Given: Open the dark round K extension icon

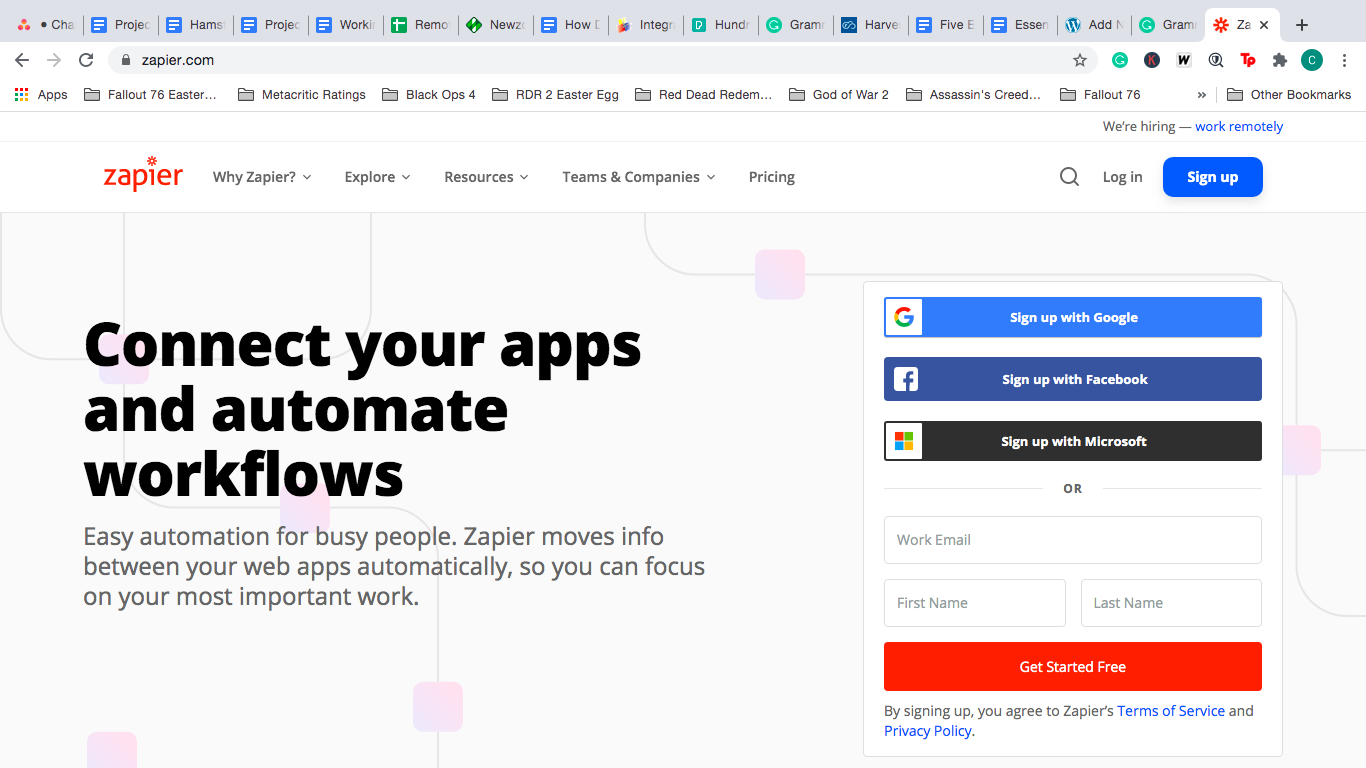Looking at the screenshot, I should click(x=1152, y=60).
